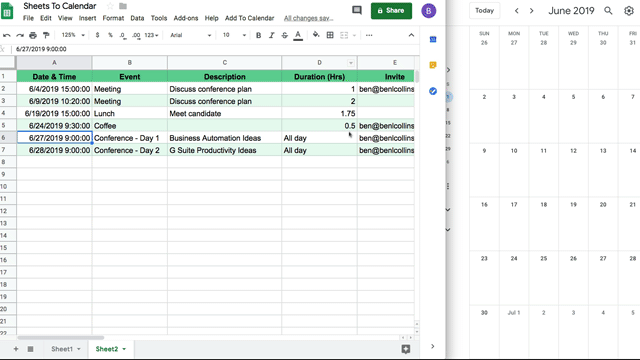The height and width of the screenshot is (360, 640).
Task: Open the Edit menu
Action: coord(46,18)
